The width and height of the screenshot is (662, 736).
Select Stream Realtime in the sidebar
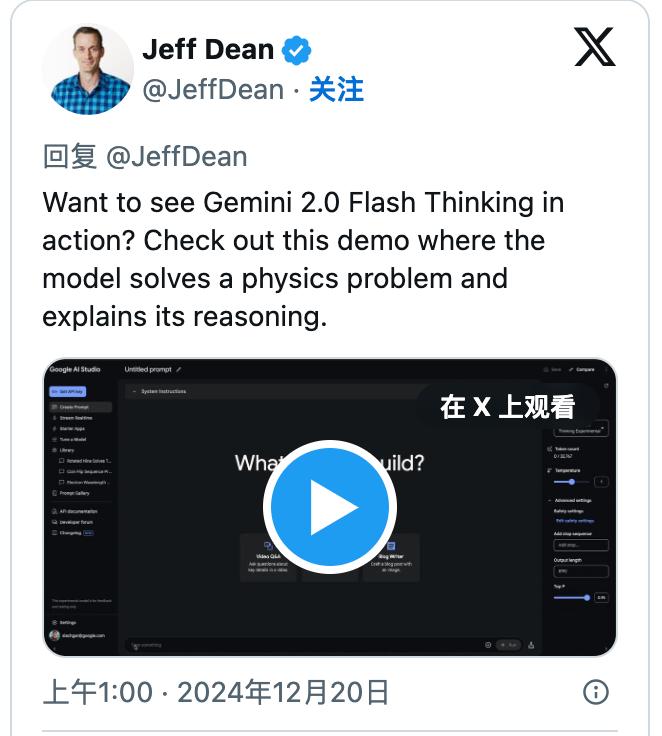76,418
